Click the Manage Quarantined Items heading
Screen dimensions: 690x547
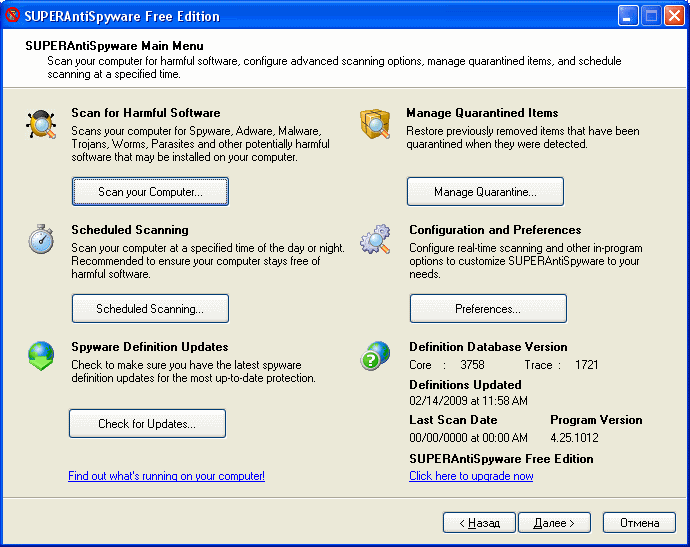(x=482, y=113)
